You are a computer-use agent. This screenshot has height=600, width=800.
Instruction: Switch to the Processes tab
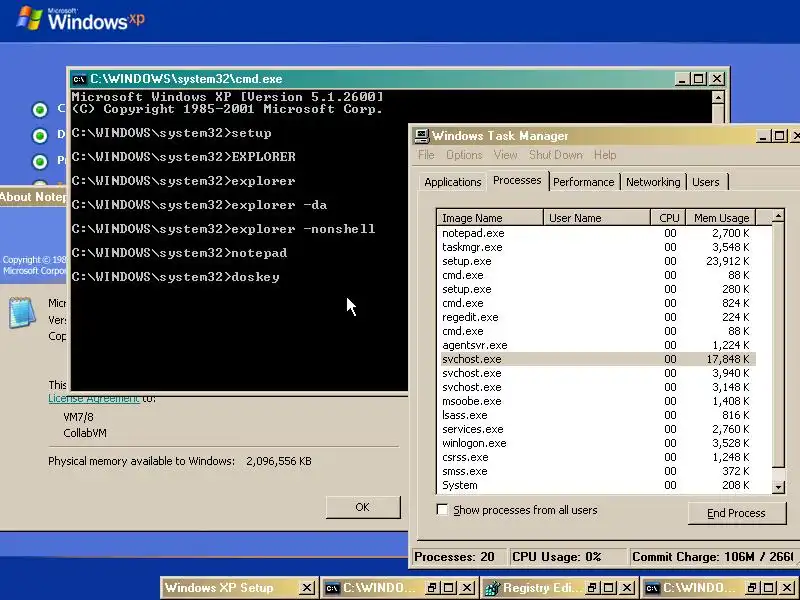coord(517,180)
